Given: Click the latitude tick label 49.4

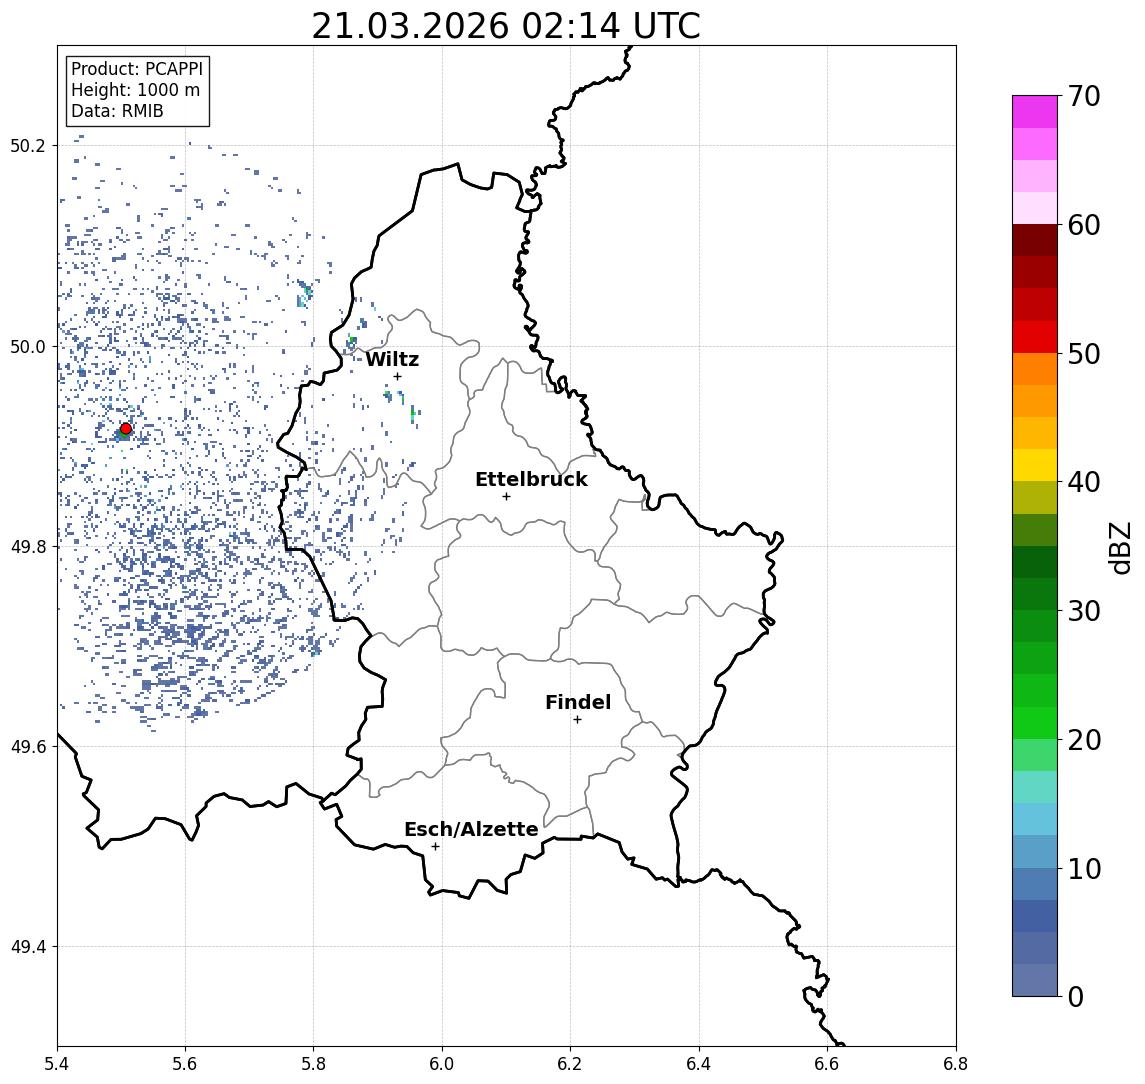Looking at the screenshot, I should (28, 947).
